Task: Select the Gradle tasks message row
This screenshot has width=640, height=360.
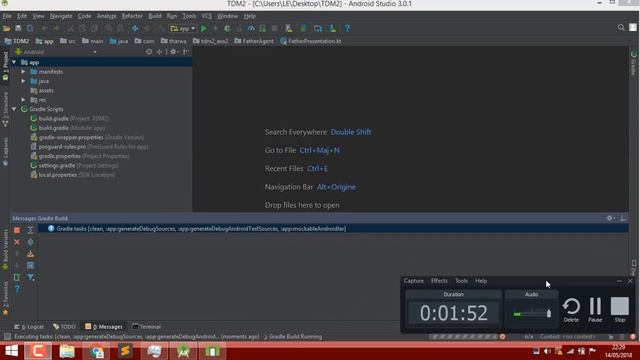Action: (x=333, y=229)
